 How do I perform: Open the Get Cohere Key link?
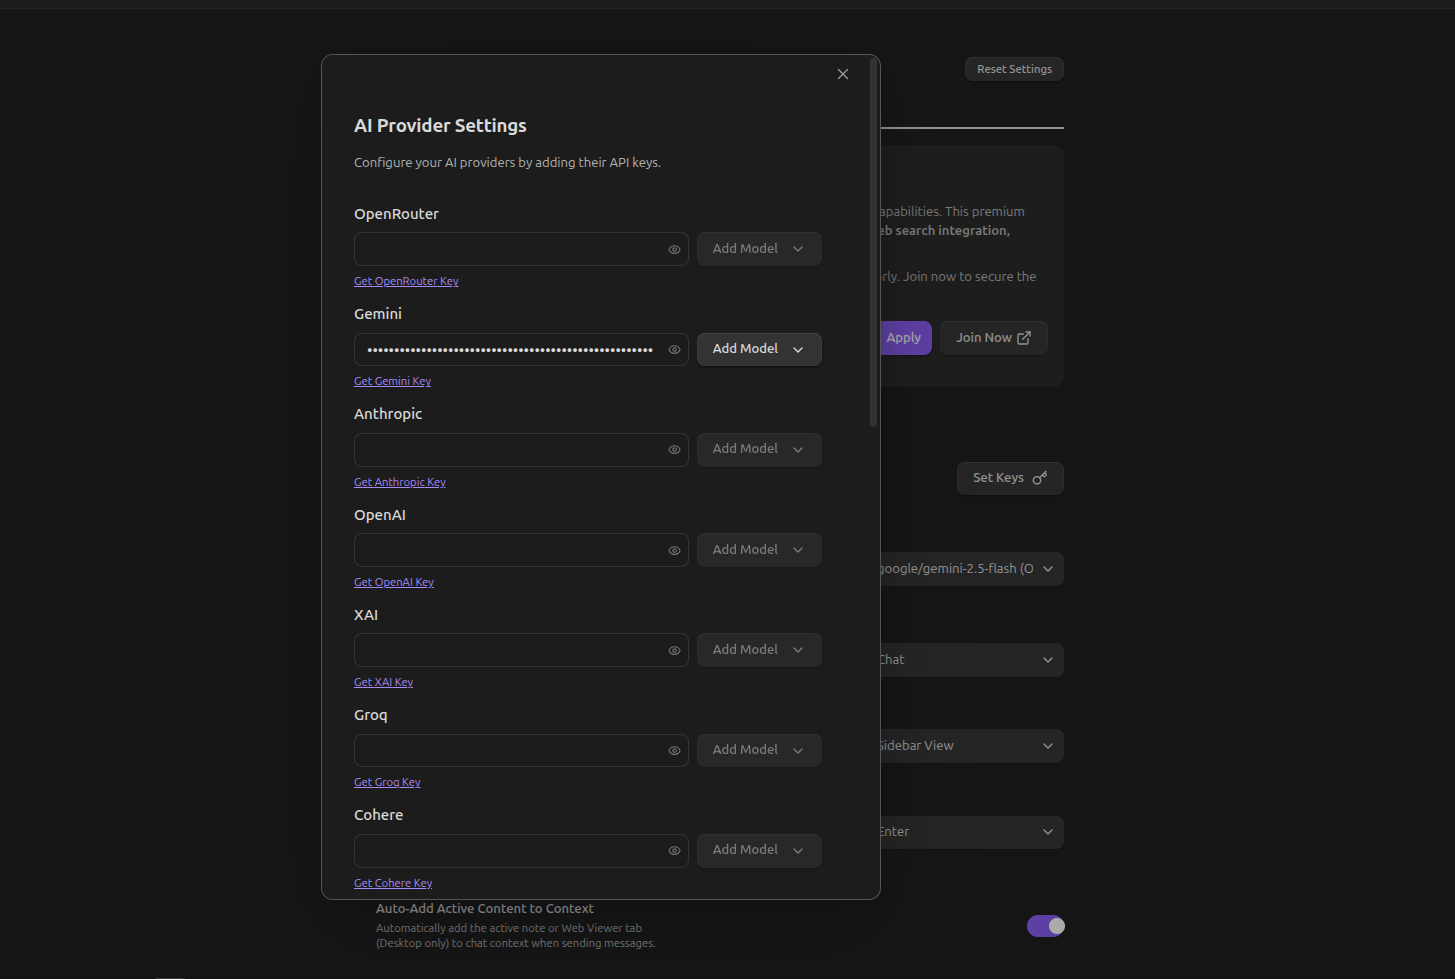click(x=393, y=883)
